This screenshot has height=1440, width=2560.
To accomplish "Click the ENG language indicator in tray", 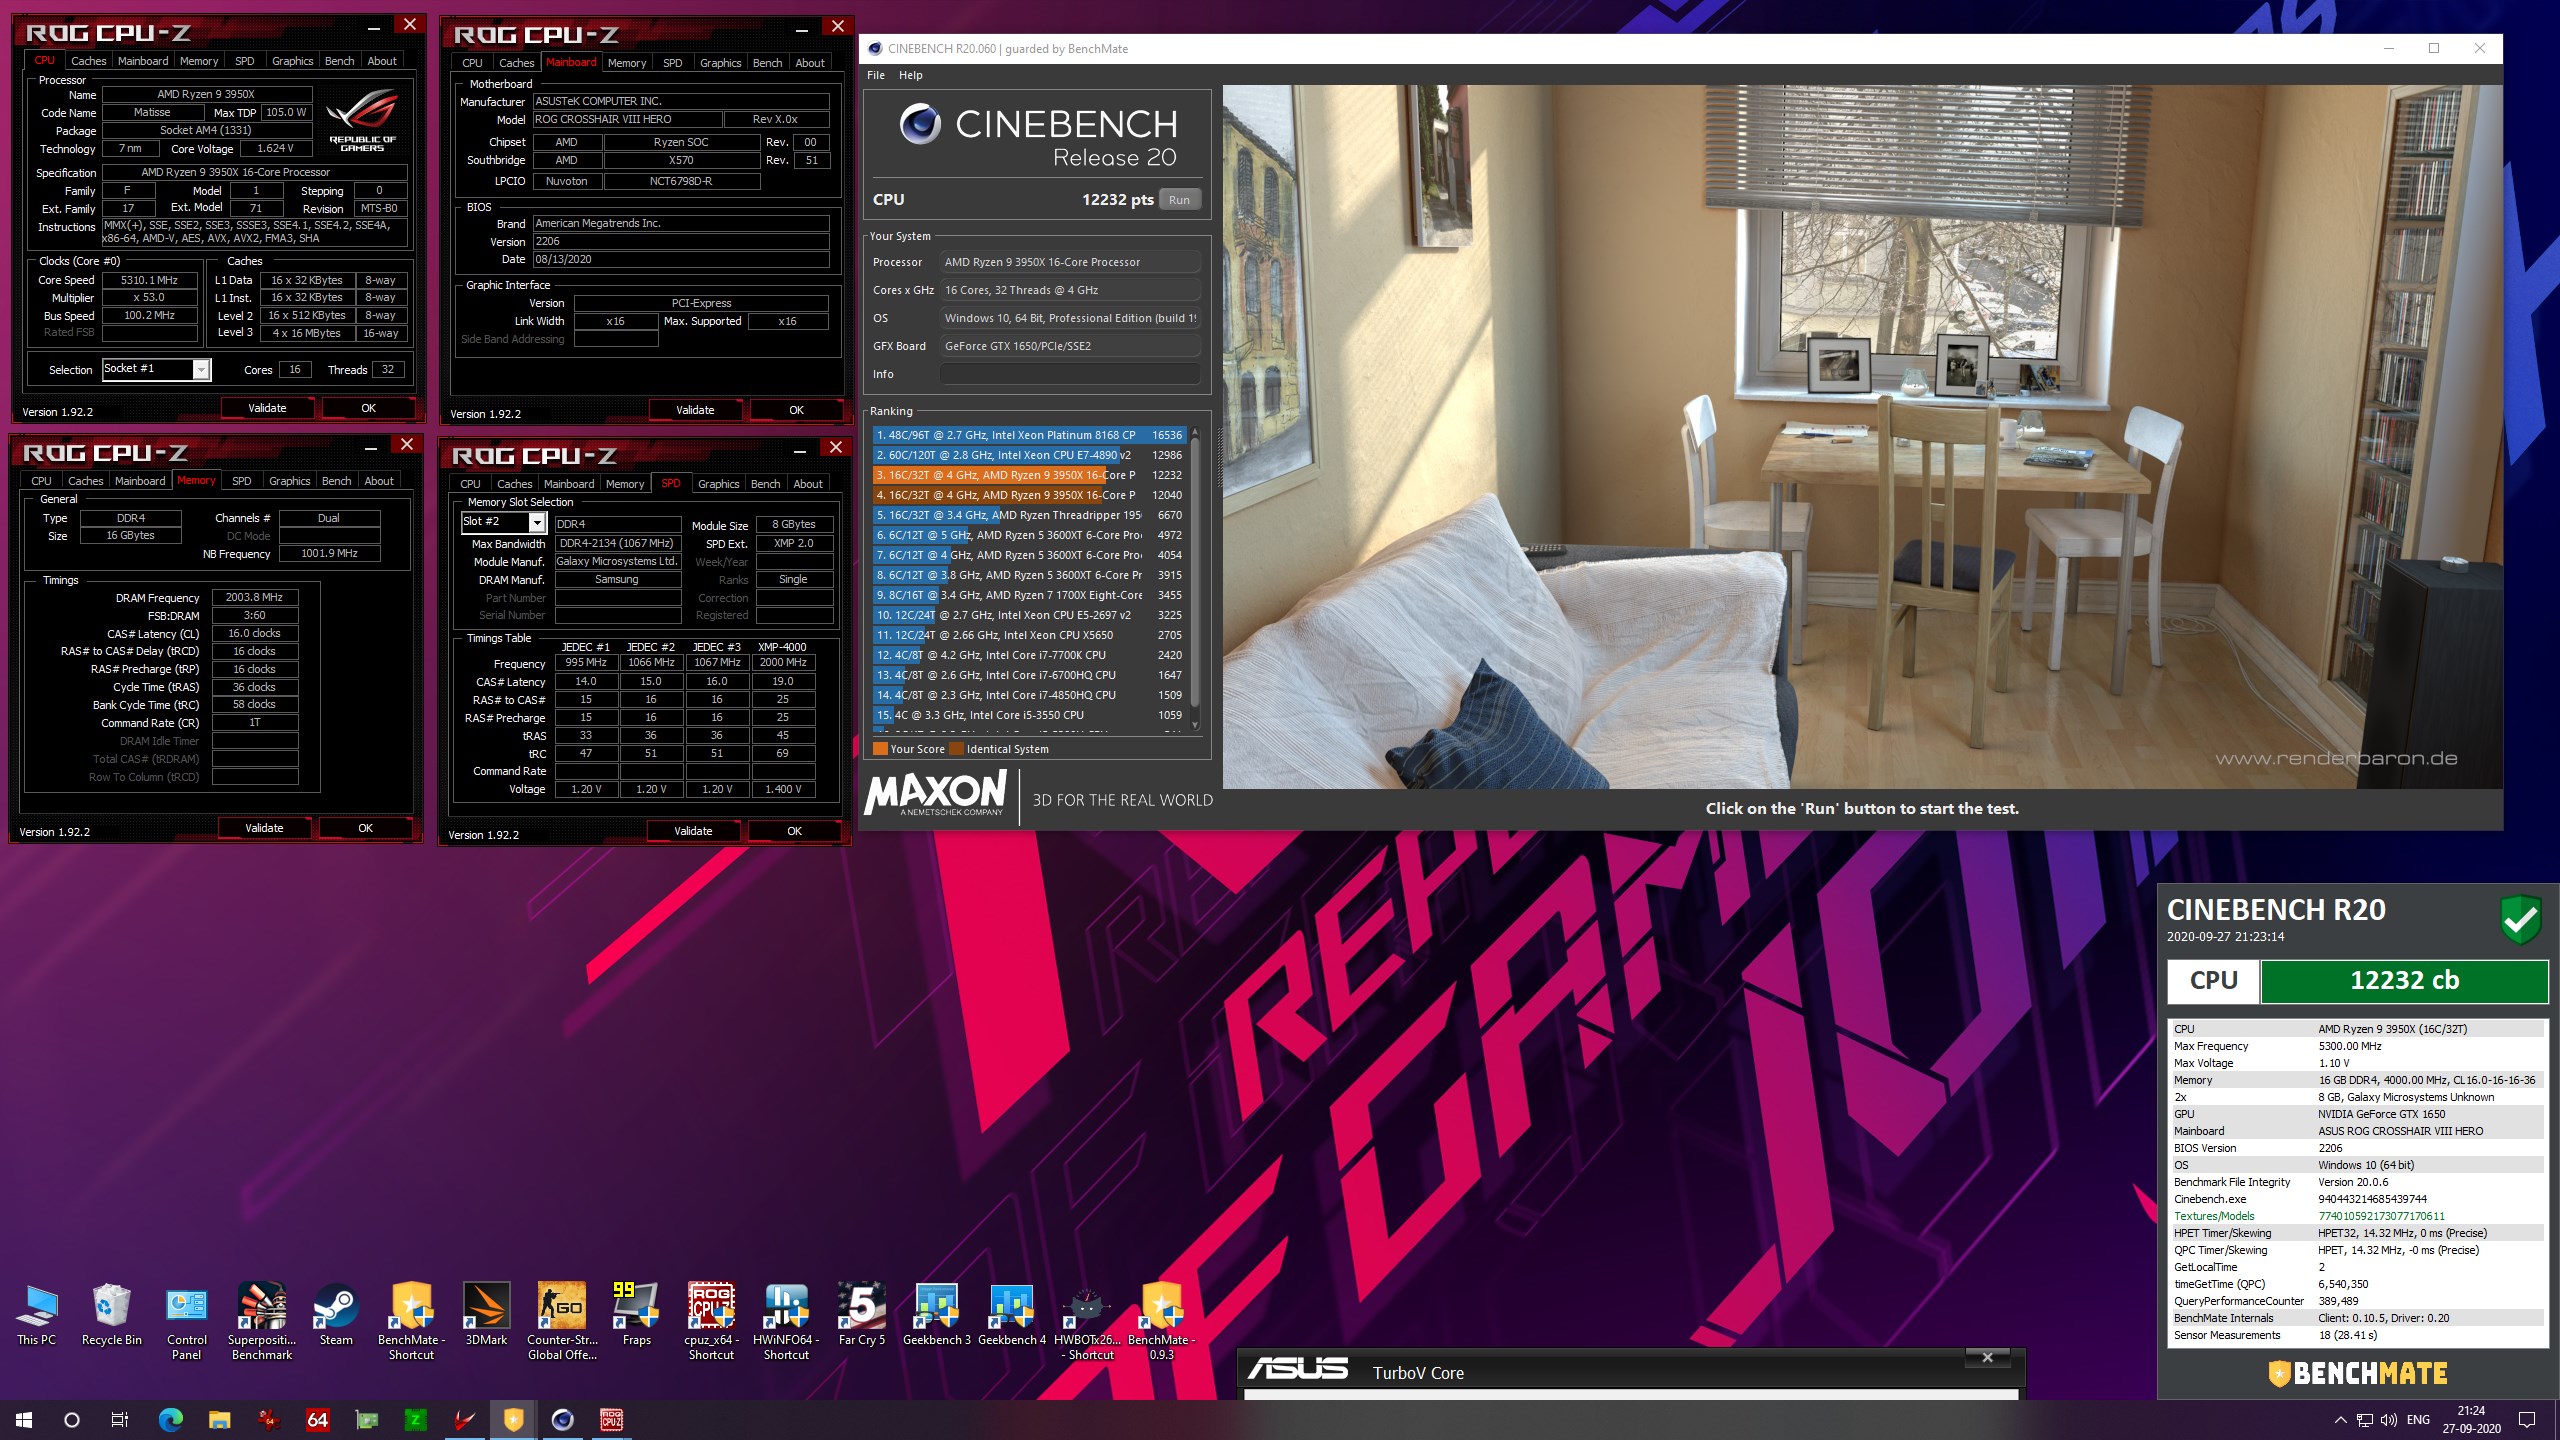I will (x=2418, y=1420).
